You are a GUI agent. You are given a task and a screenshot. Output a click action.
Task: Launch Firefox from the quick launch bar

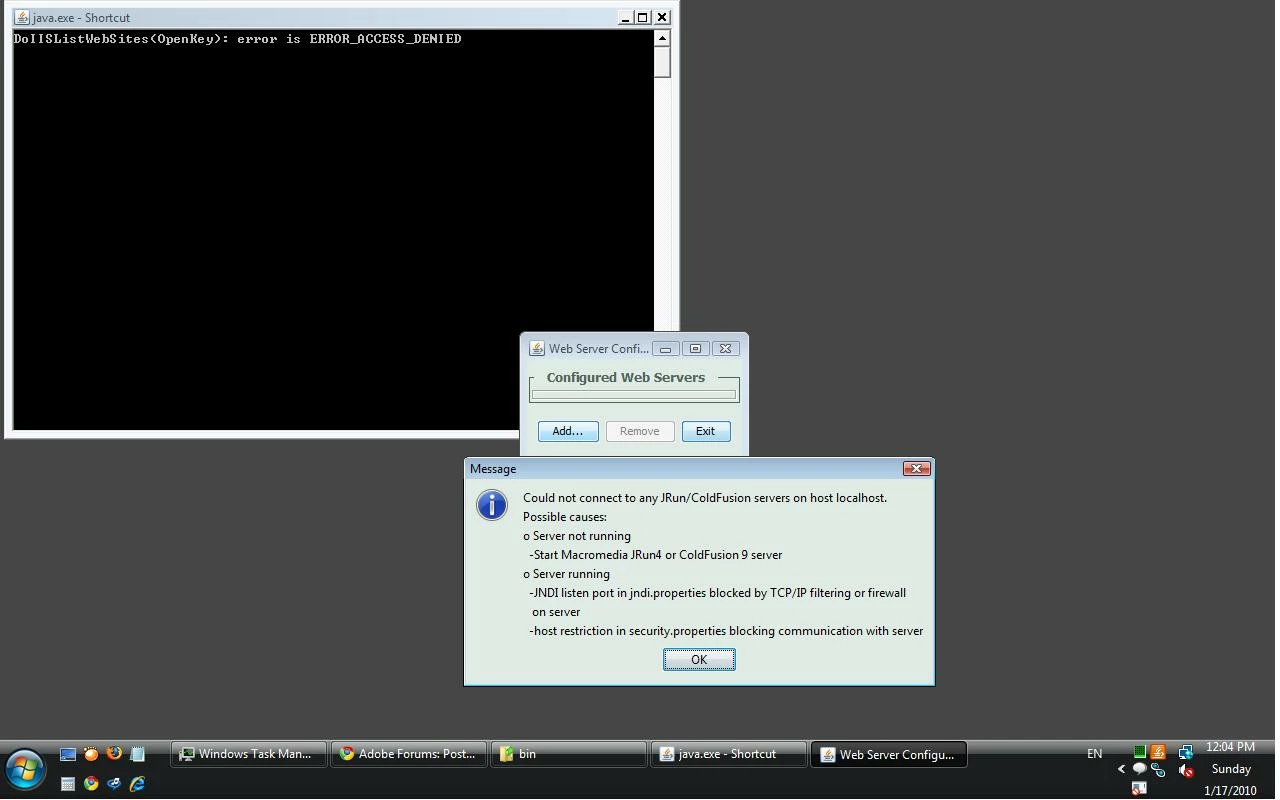pyautogui.click(x=114, y=753)
